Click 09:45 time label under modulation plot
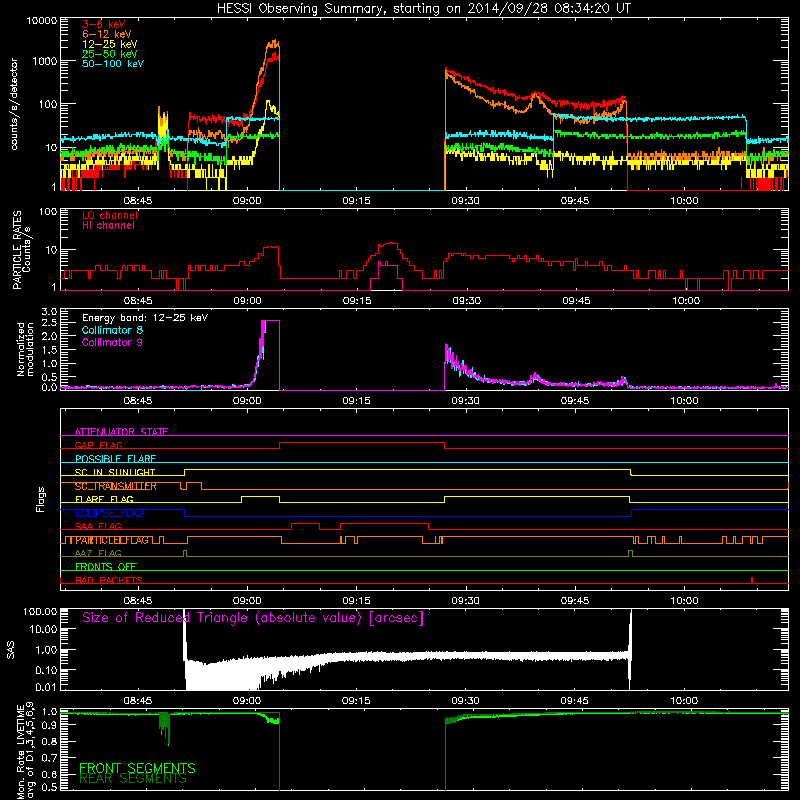This screenshot has height=800, width=800. (x=575, y=401)
